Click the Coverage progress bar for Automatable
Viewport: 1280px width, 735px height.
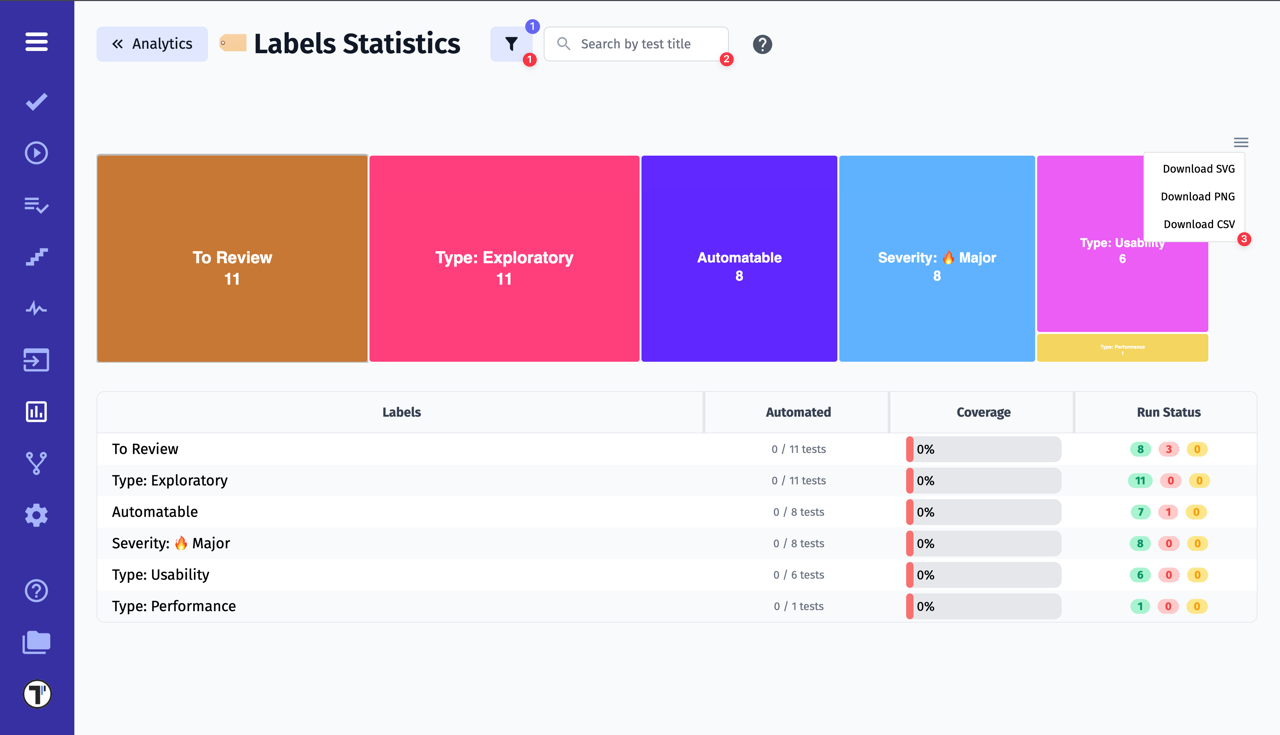pos(983,511)
